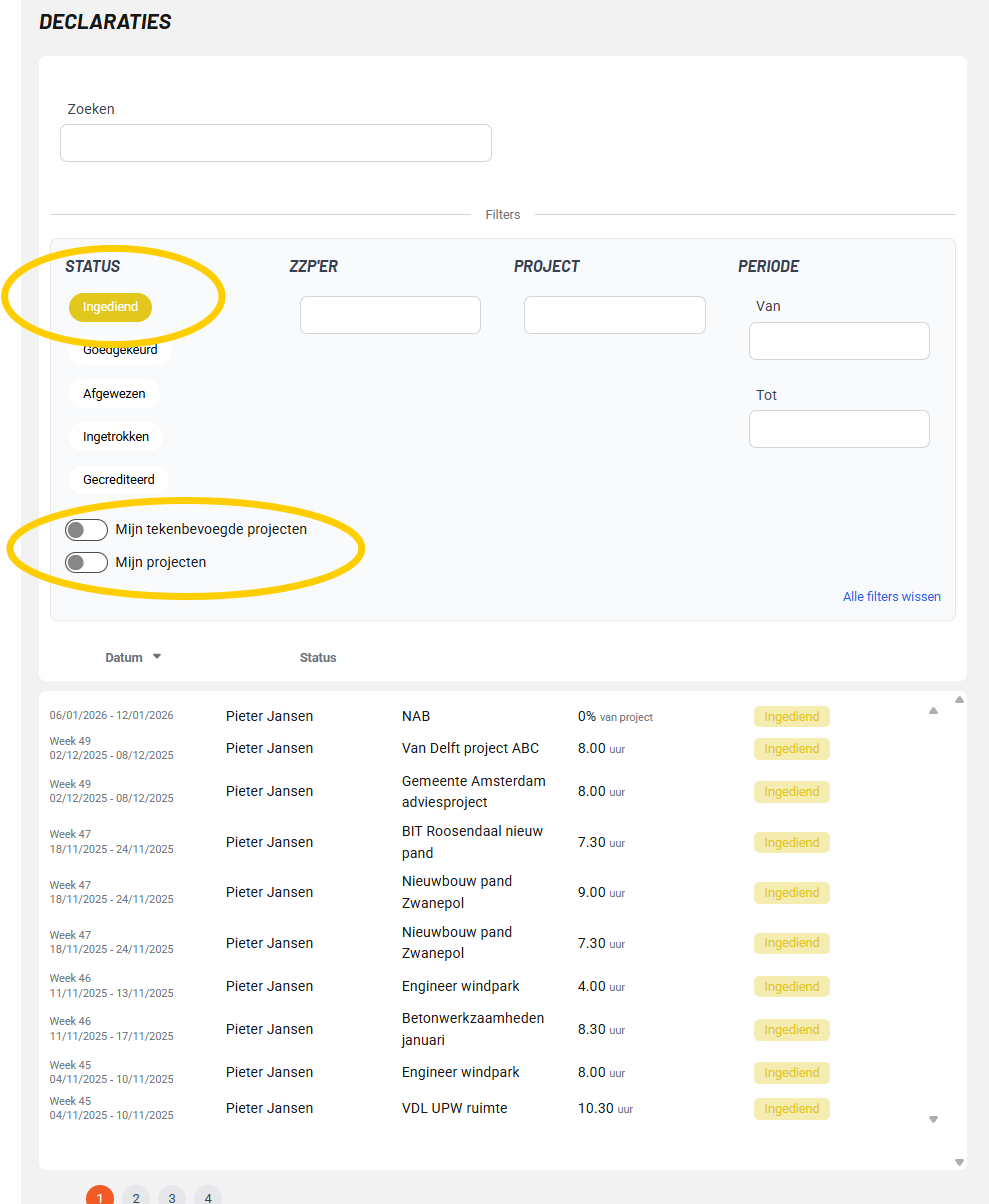Select the Ingetrokken status filter

pos(116,437)
